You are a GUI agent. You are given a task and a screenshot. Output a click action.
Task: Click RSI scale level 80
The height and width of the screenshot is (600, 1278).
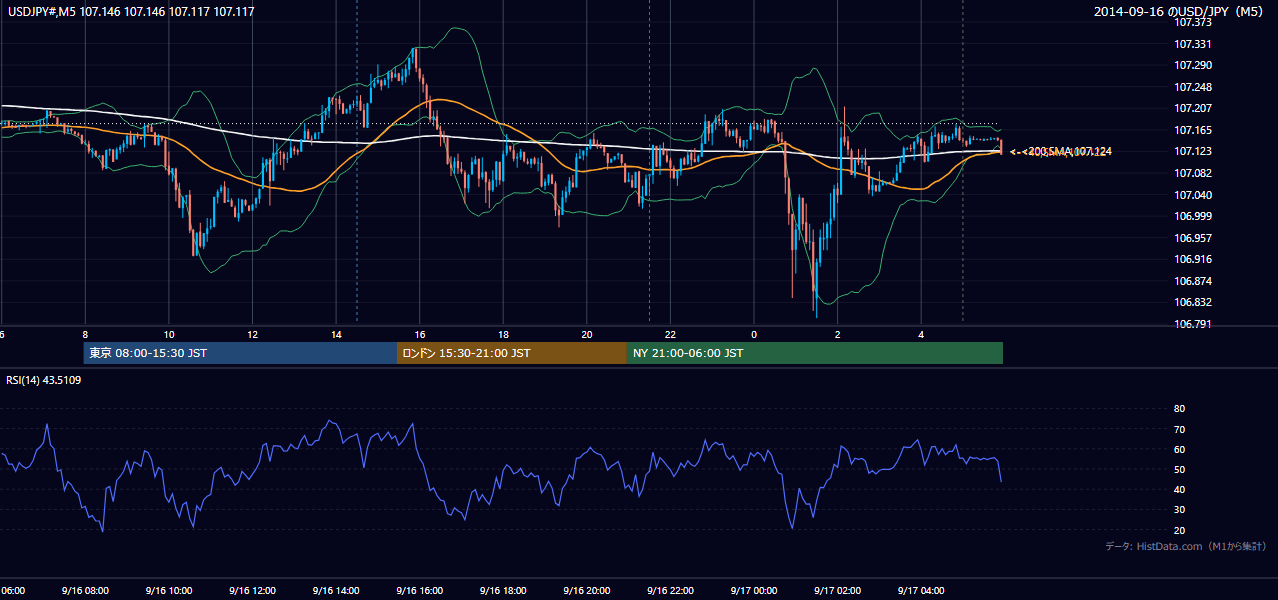click(1179, 409)
